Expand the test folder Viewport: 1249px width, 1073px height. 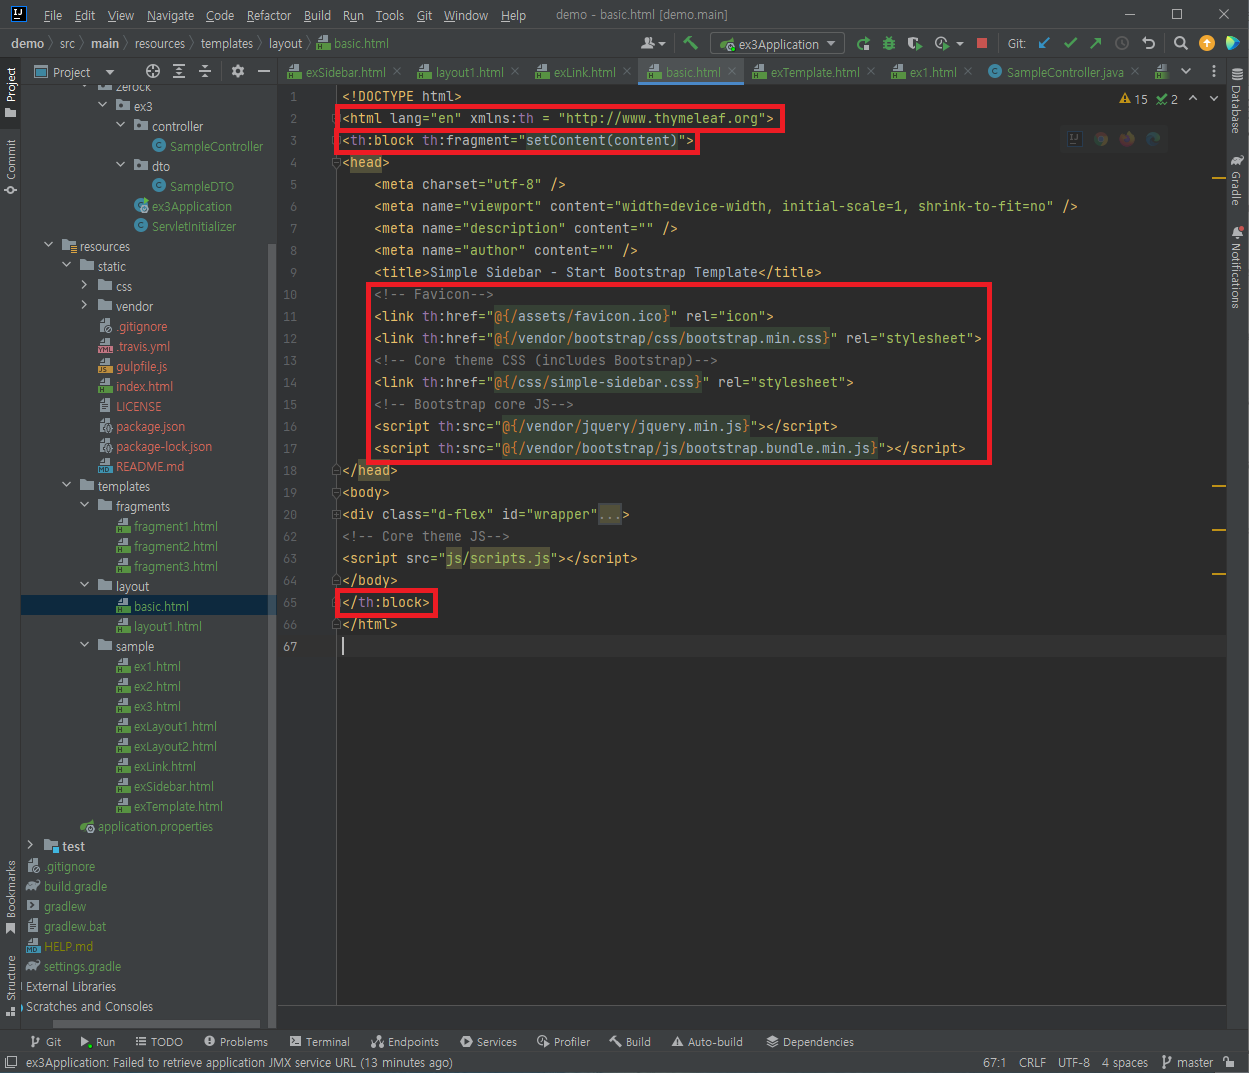point(30,845)
